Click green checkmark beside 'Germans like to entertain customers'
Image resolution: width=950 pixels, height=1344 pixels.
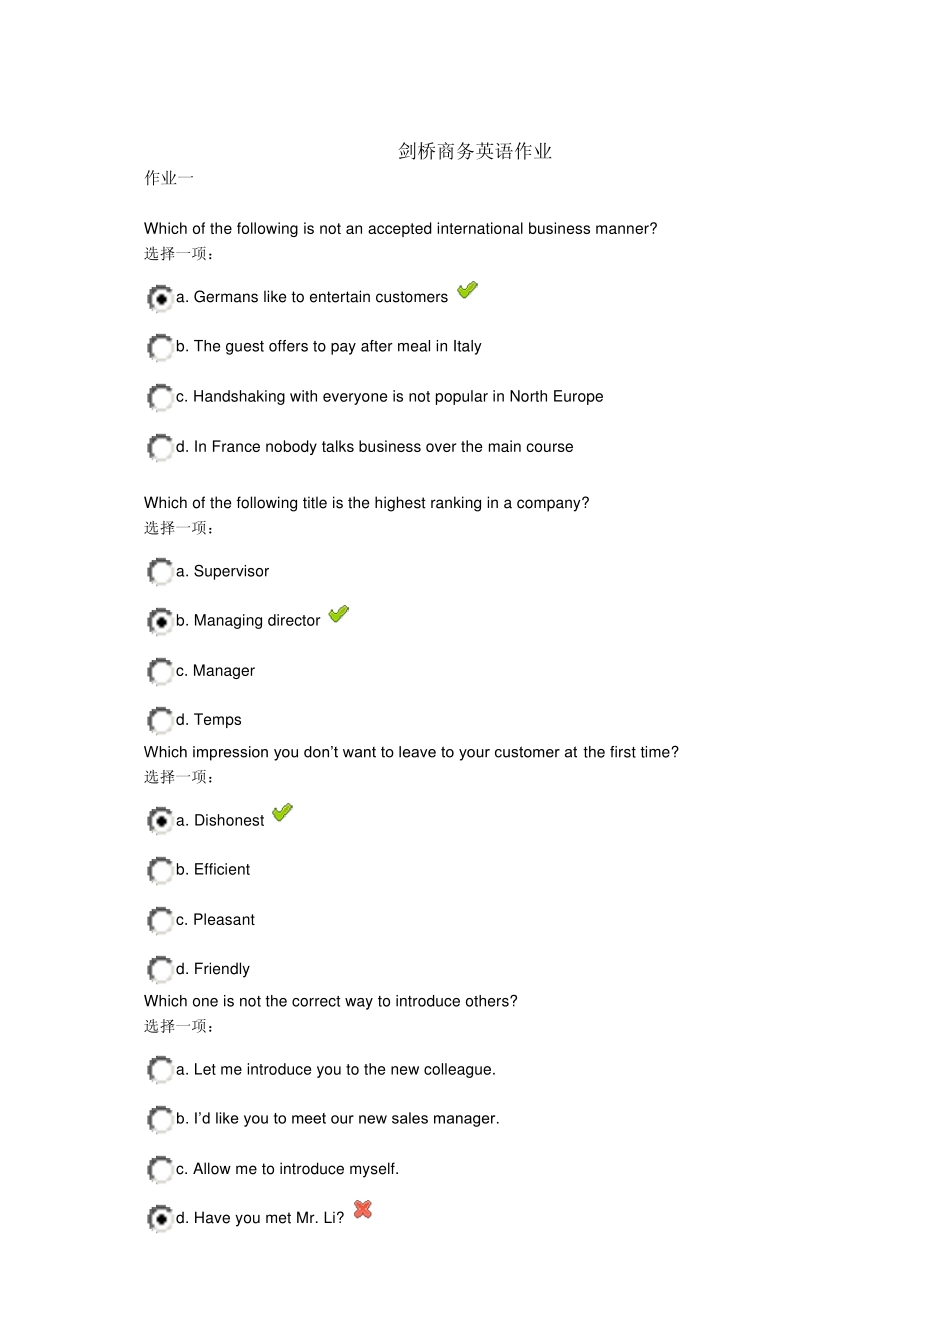tap(467, 290)
